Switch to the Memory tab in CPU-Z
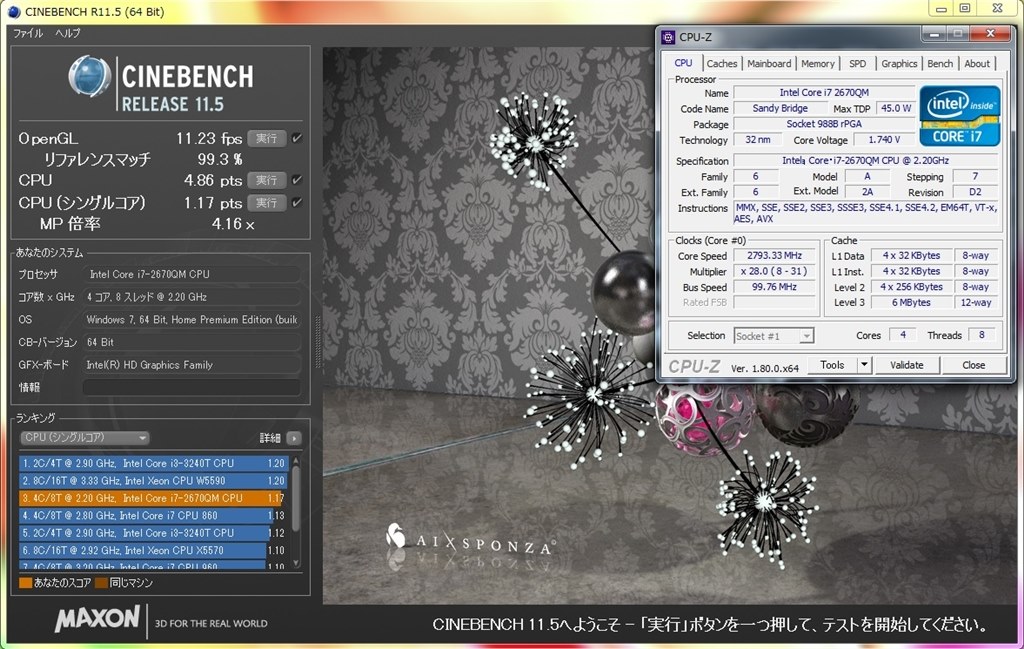Screen dimensions: 1024x649 point(818,63)
